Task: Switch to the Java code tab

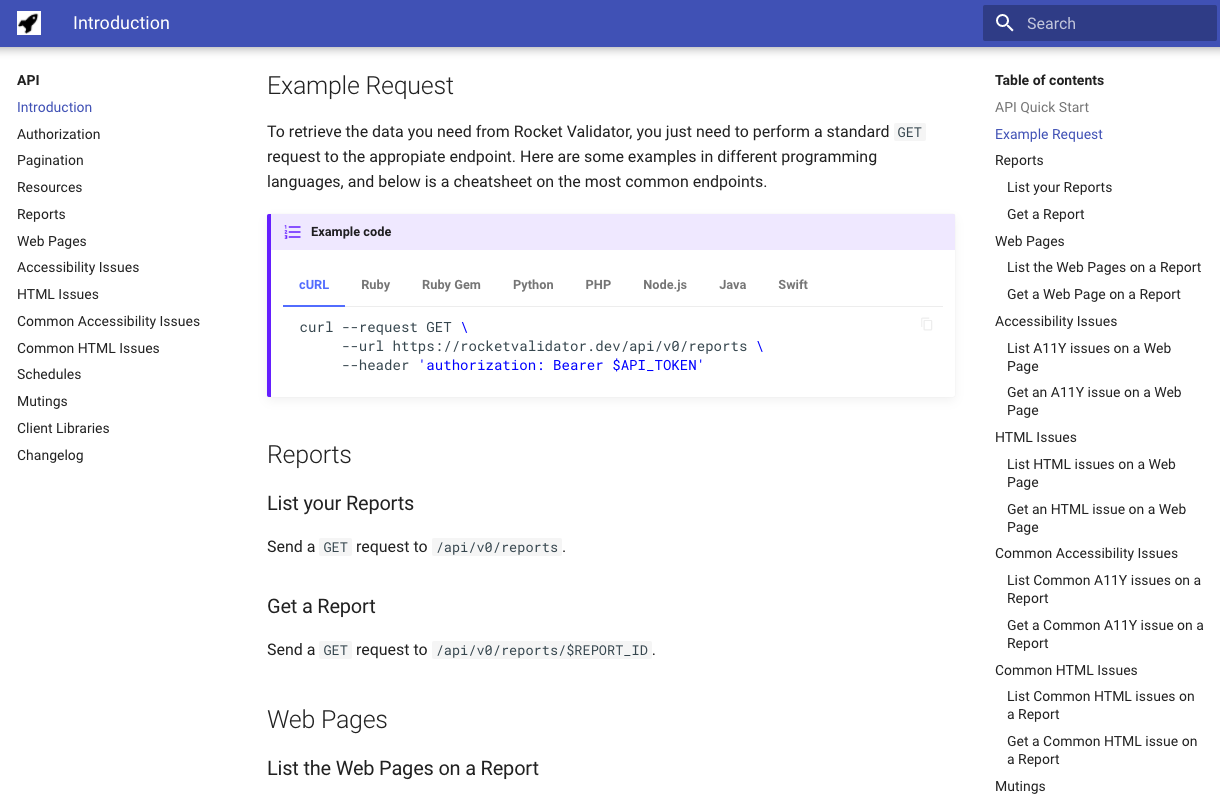Action: click(733, 285)
